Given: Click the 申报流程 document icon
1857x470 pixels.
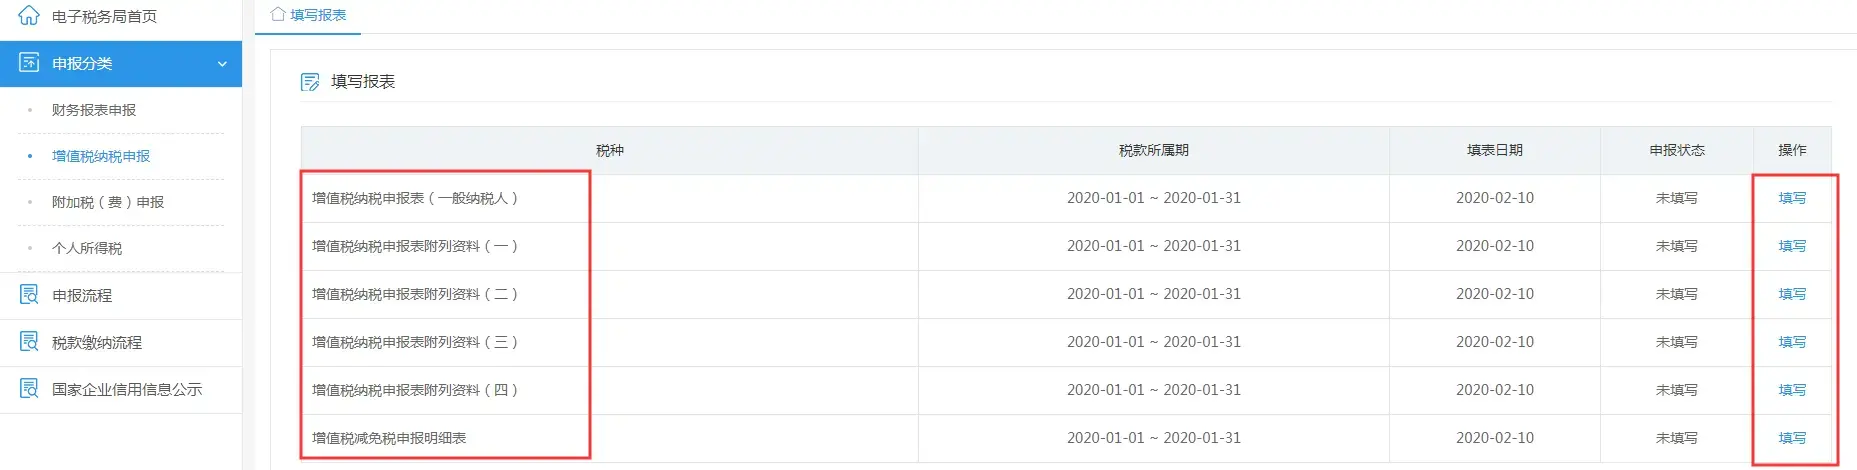Looking at the screenshot, I should click(x=29, y=295).
